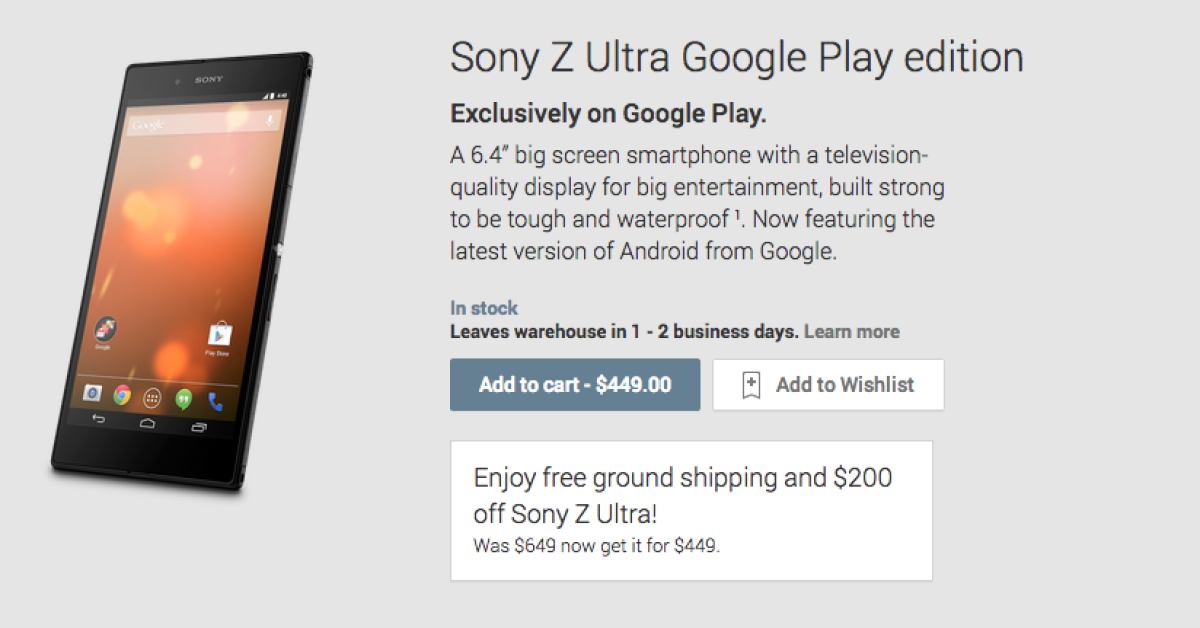1200x628 pixels.
Task: Tap the Camera icon in the phone dock
Action: coord(92,393)
